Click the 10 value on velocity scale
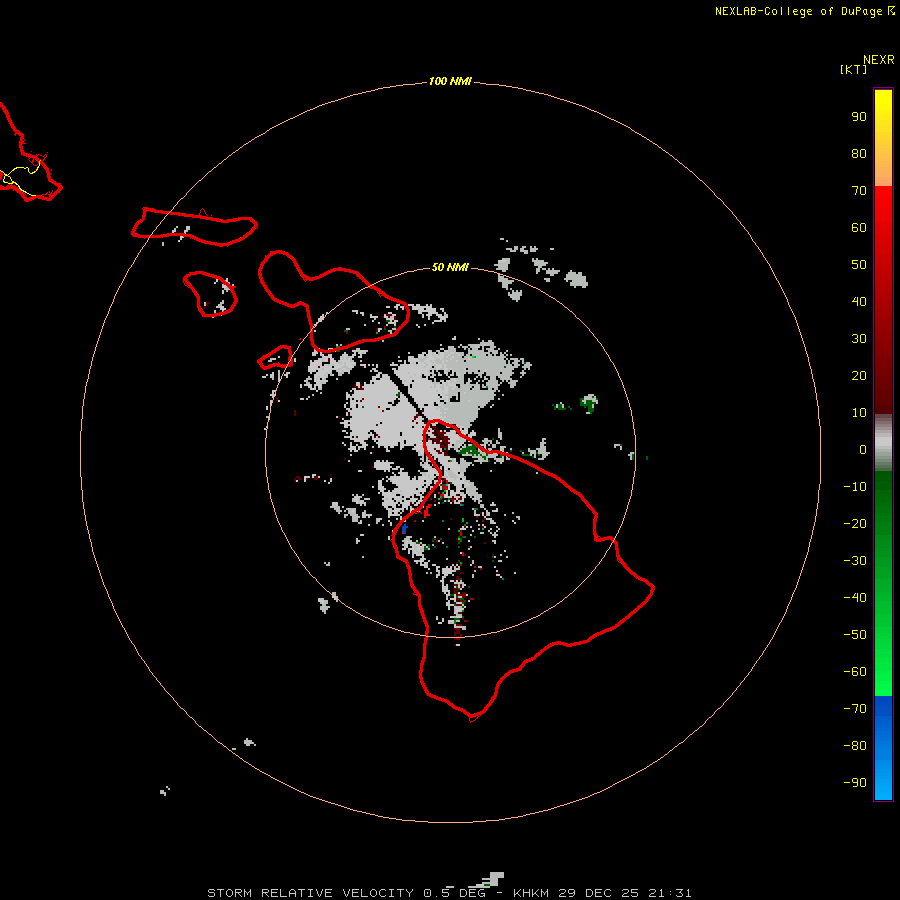Viewport: 900px width, 900px height. pyautogui.click(x=859, y=413)
